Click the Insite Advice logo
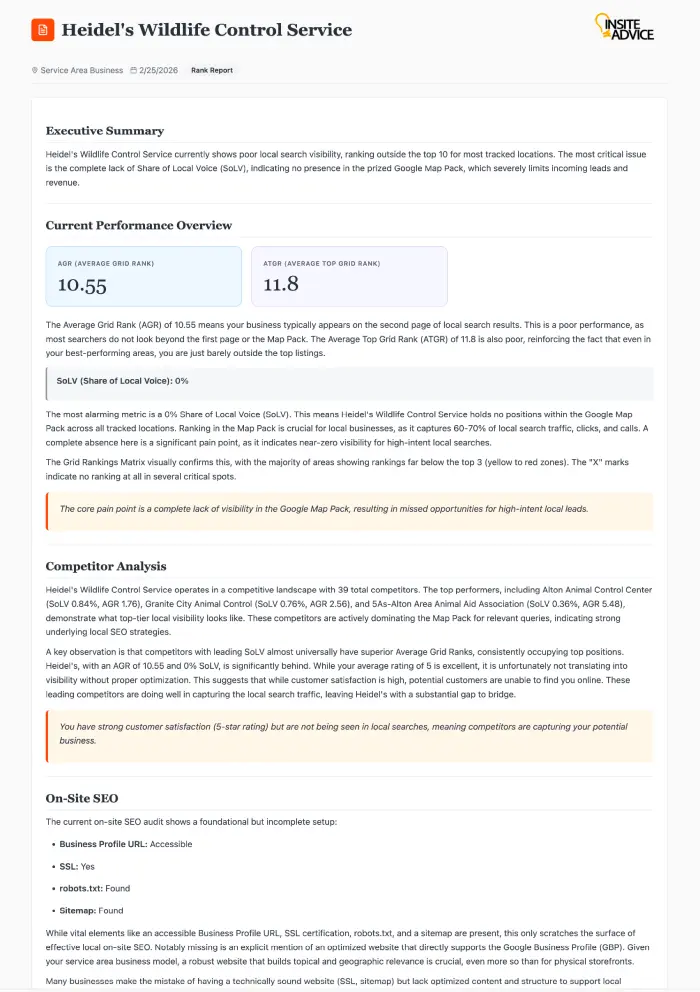This screenshot has height=992, width=700. [x=624, y=27]
